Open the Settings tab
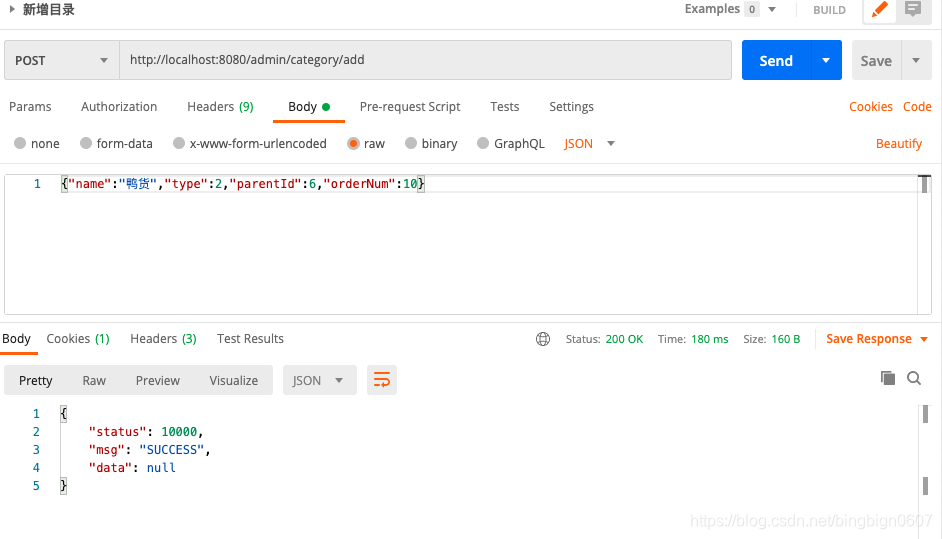The width and height of the screenshot is (942, 539). (571, 107)
